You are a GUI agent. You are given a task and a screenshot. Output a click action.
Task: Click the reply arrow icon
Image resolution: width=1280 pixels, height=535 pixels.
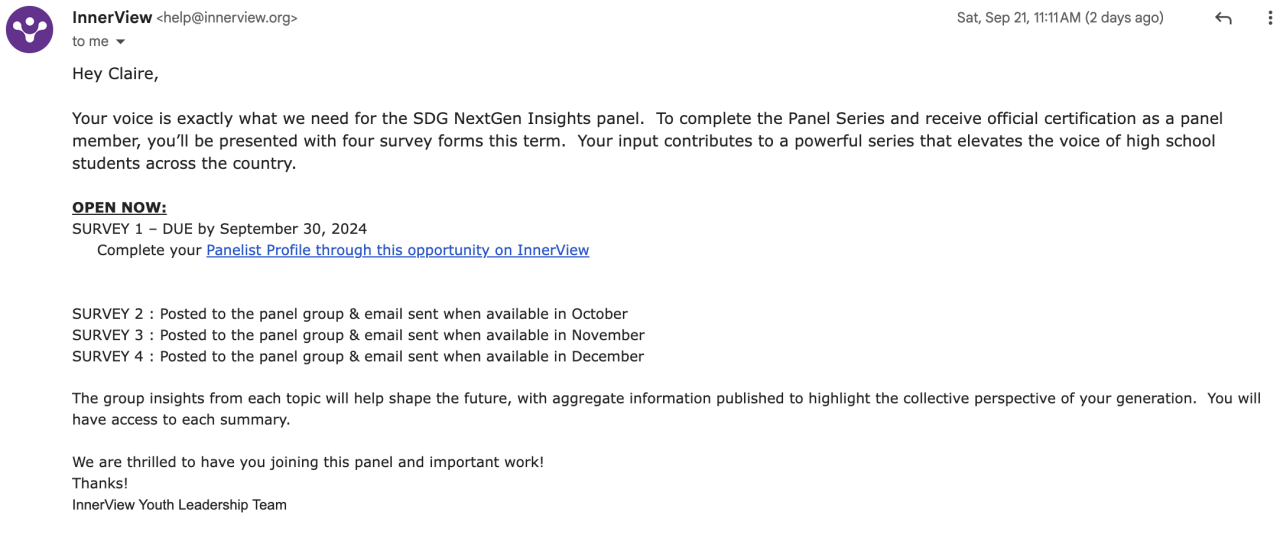[x=1223, y=18]
